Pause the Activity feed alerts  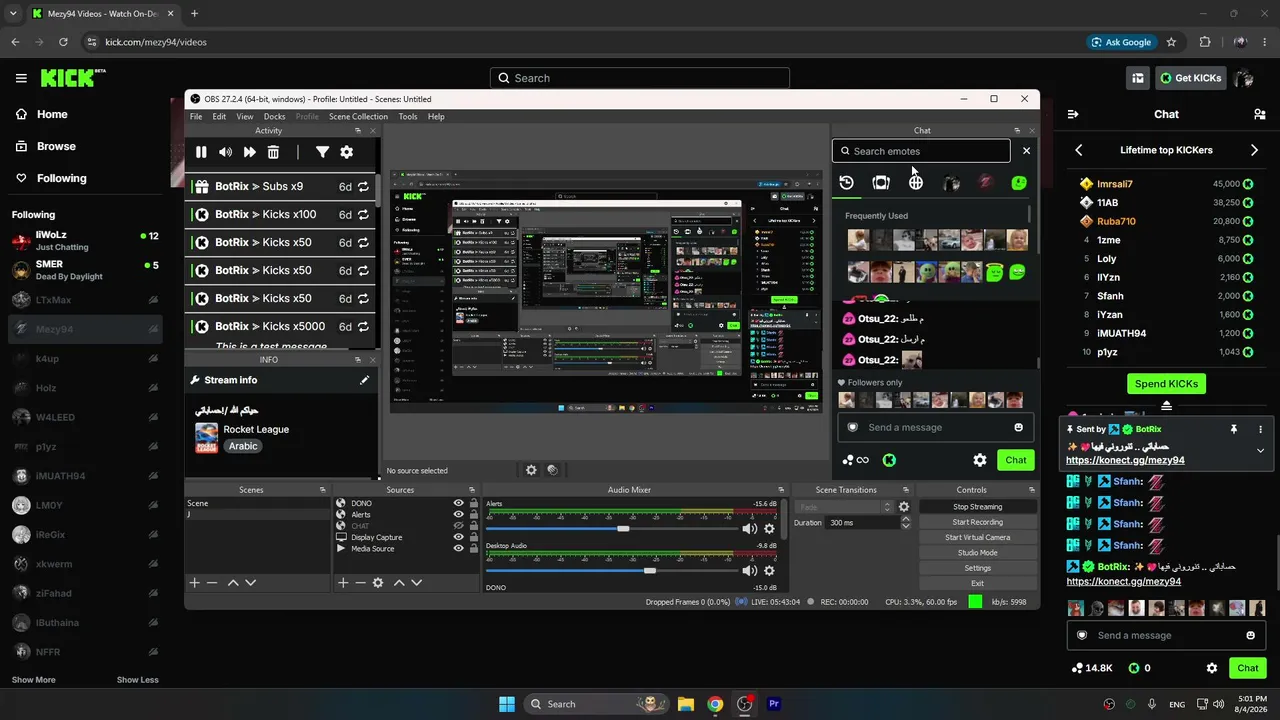tap(201, 152)
